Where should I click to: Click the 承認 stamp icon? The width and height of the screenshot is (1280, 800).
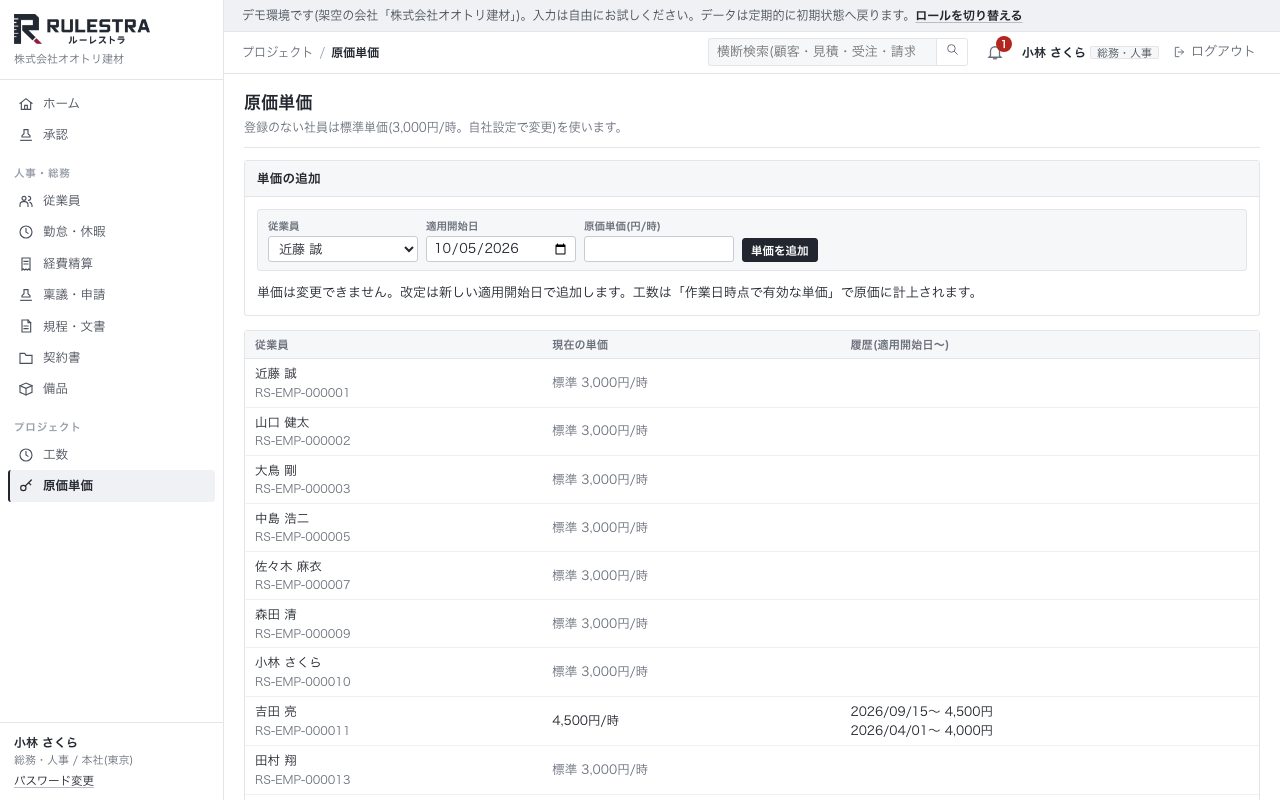(x=26, y=135)
